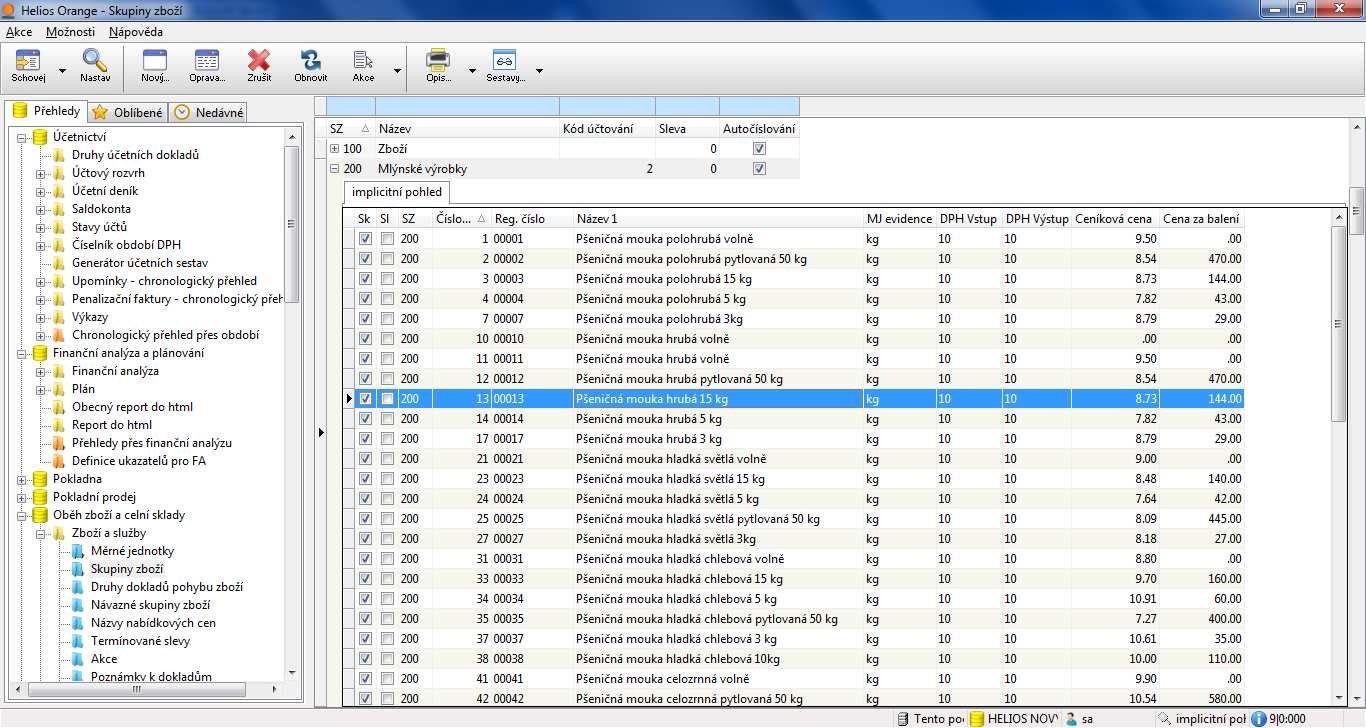Sort by Reg. číslo column header
Viewport: 1366px width, 728px height.
(531, 218)
